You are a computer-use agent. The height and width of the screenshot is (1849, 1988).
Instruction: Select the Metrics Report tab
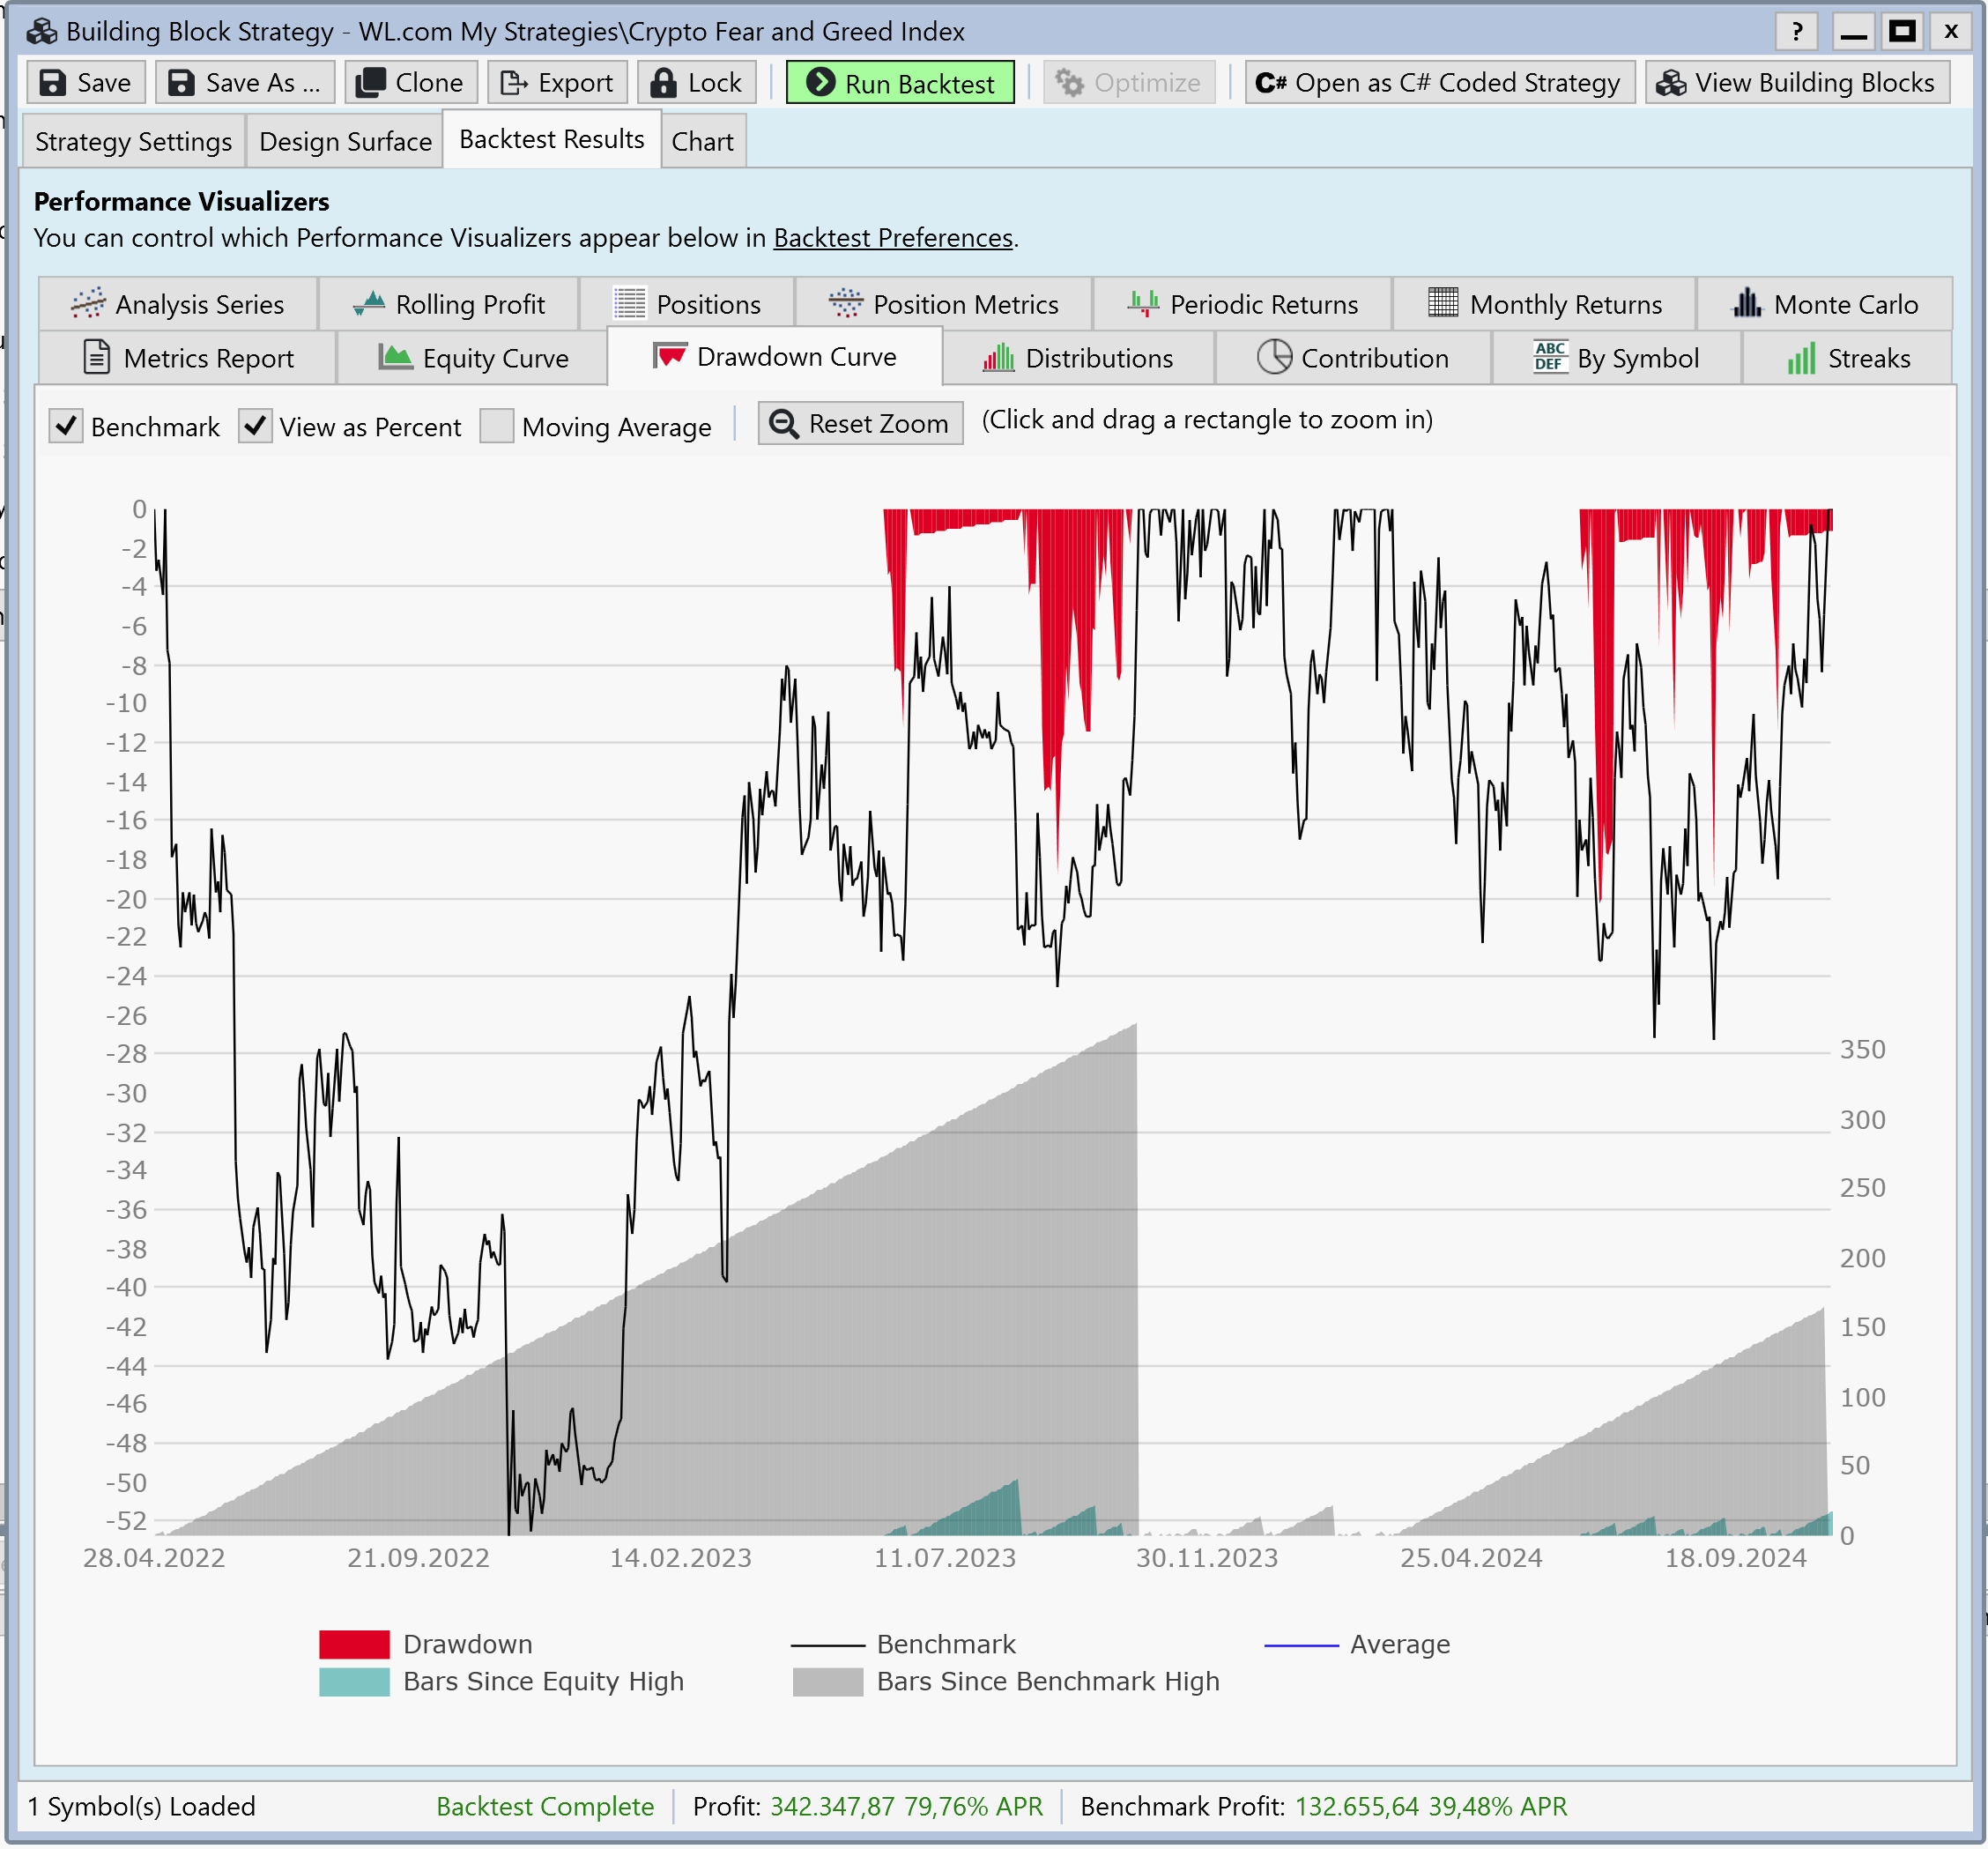[x=187, y=358]
